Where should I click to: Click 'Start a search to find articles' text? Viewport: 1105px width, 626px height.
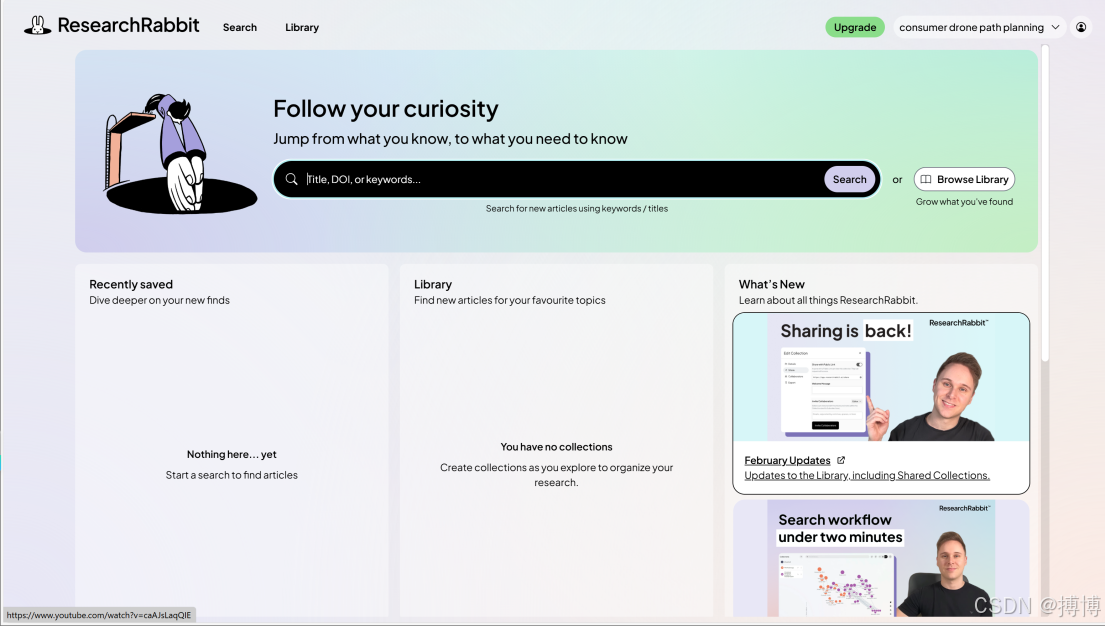(232, 475)
